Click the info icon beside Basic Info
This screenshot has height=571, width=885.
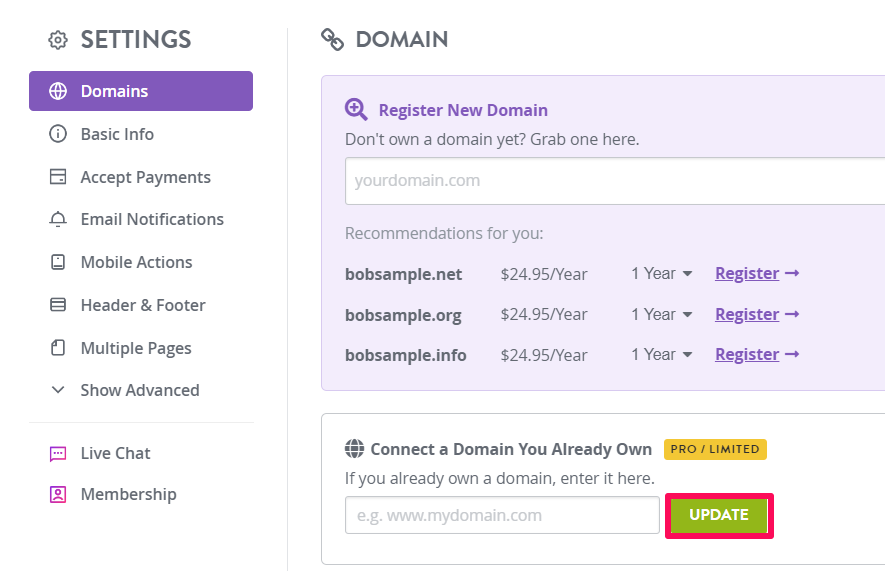pos(58,134)
